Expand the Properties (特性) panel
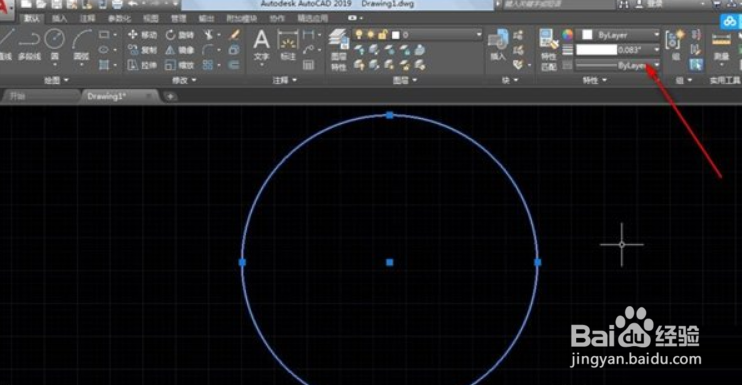The image size is (743, 385). point(594,80)
